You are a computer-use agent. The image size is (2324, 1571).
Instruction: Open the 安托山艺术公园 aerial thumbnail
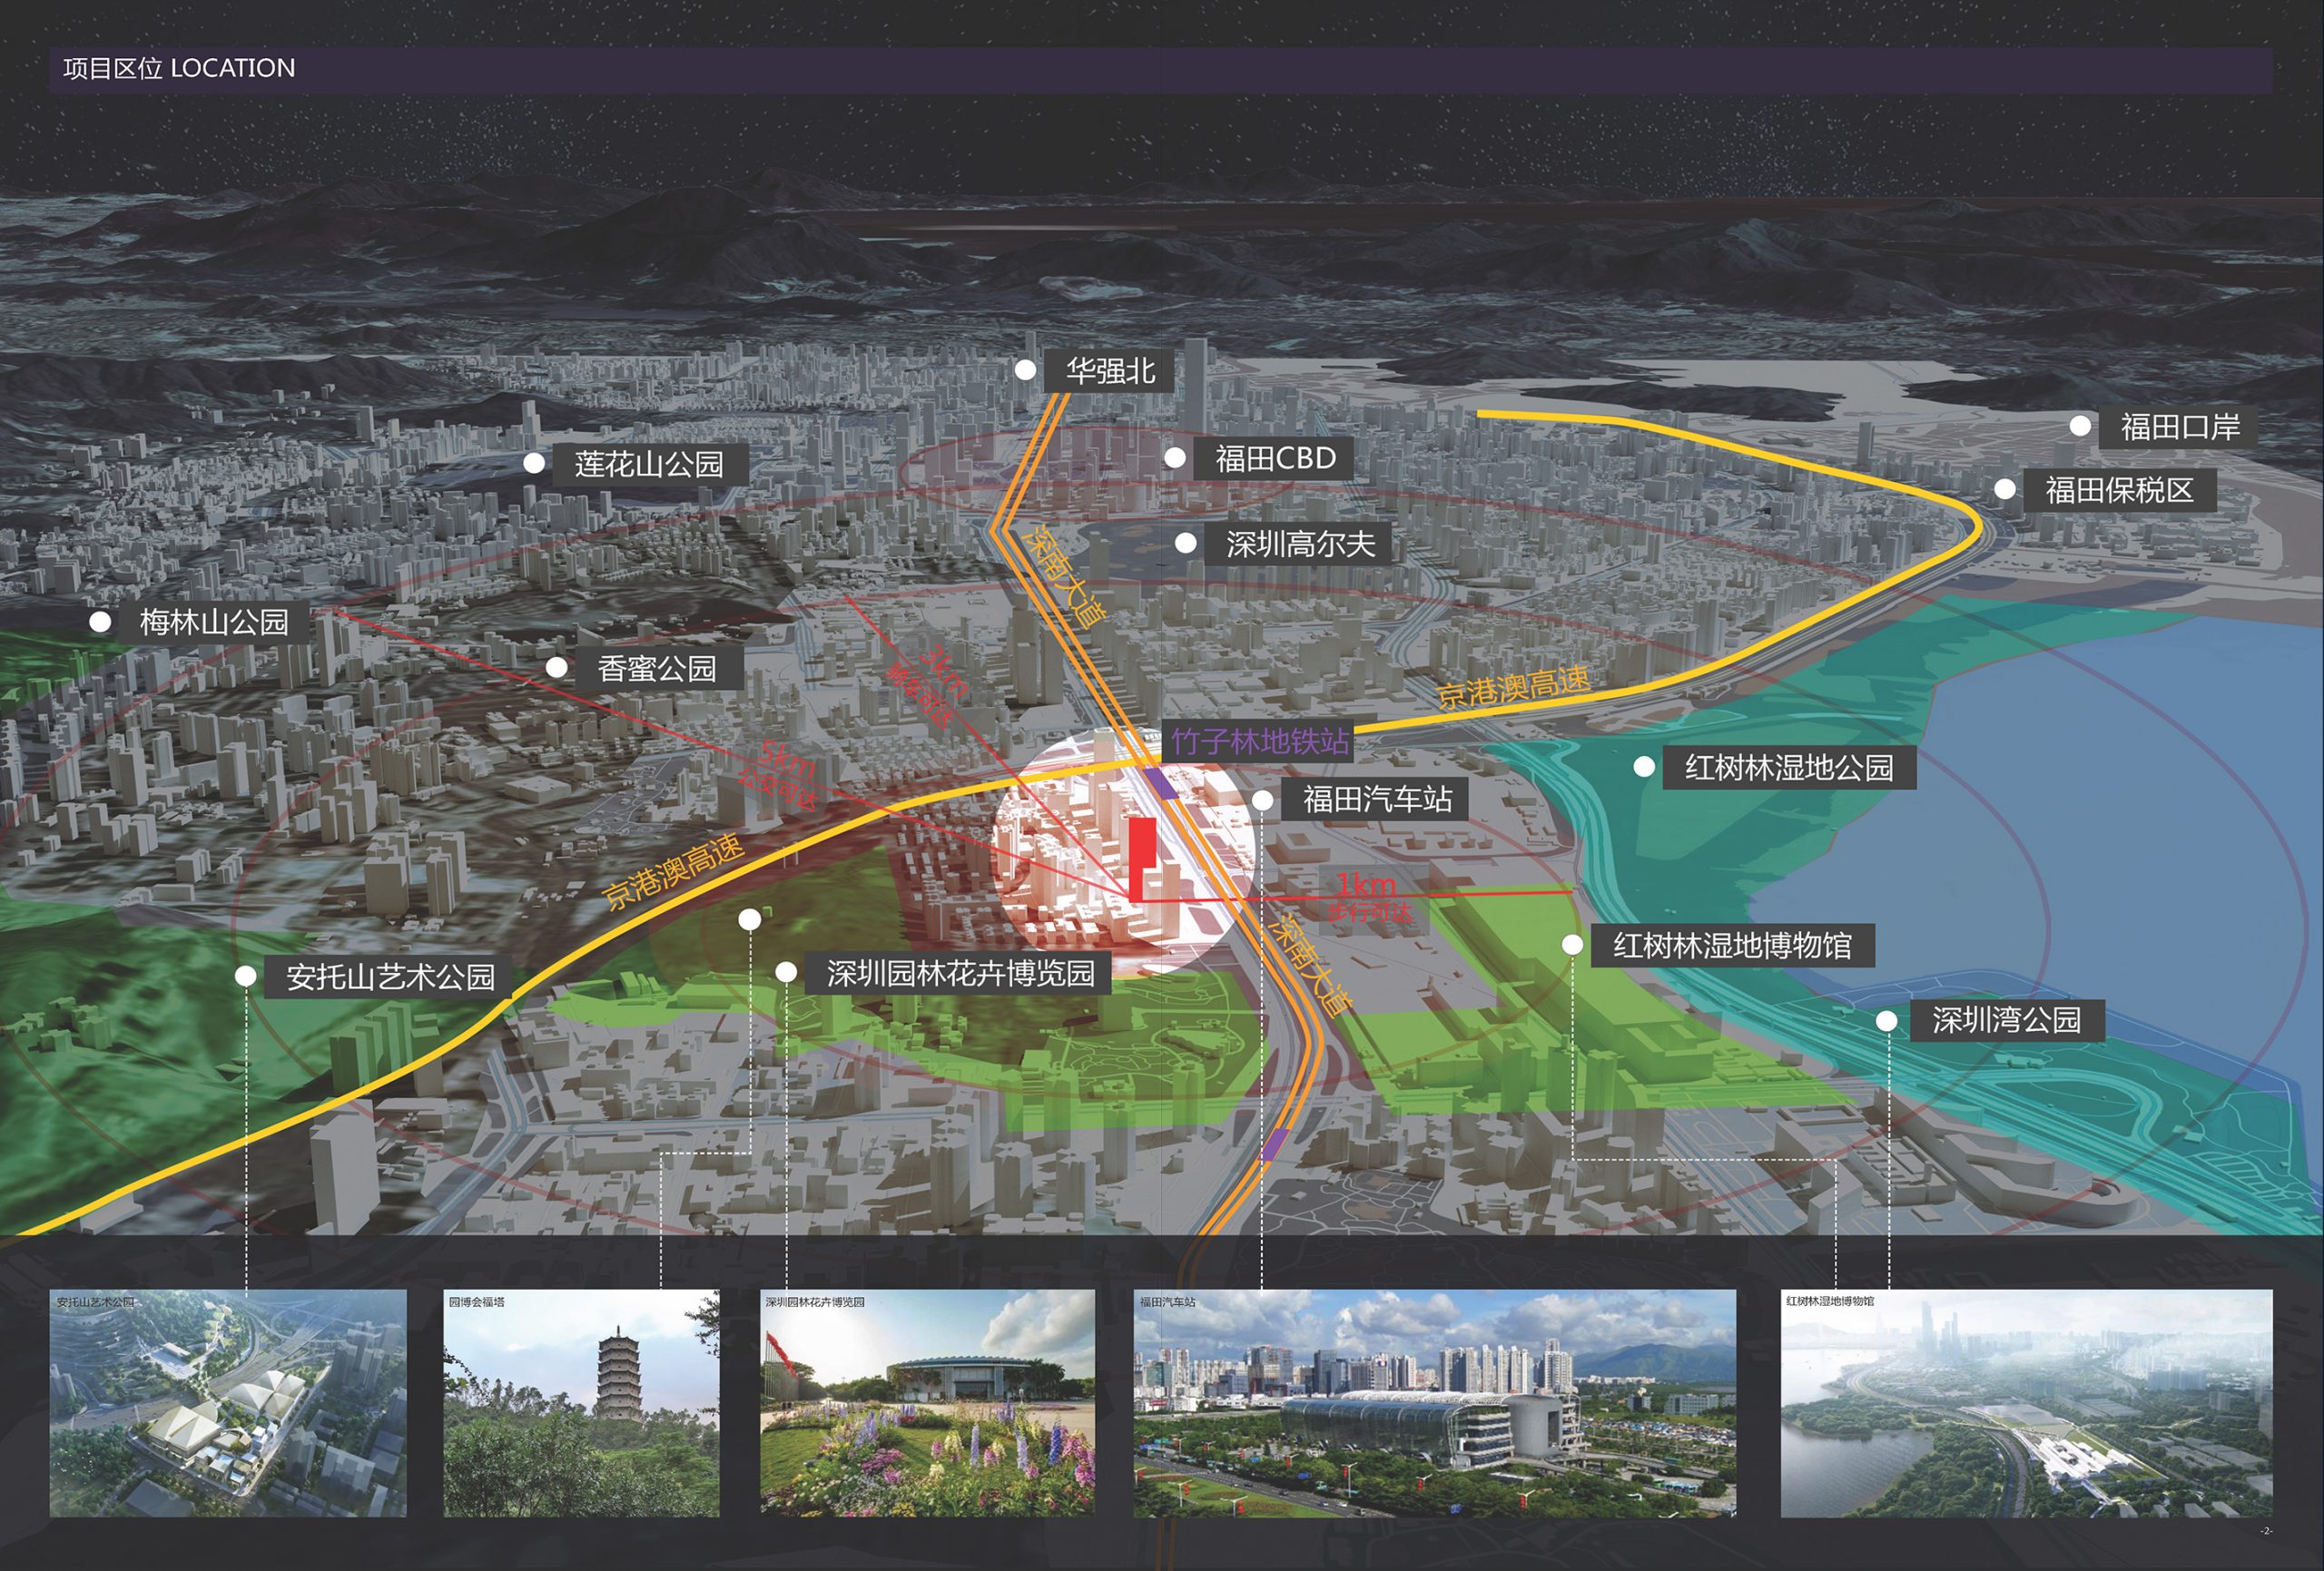pyautogui.click(x=228, y=1403)
